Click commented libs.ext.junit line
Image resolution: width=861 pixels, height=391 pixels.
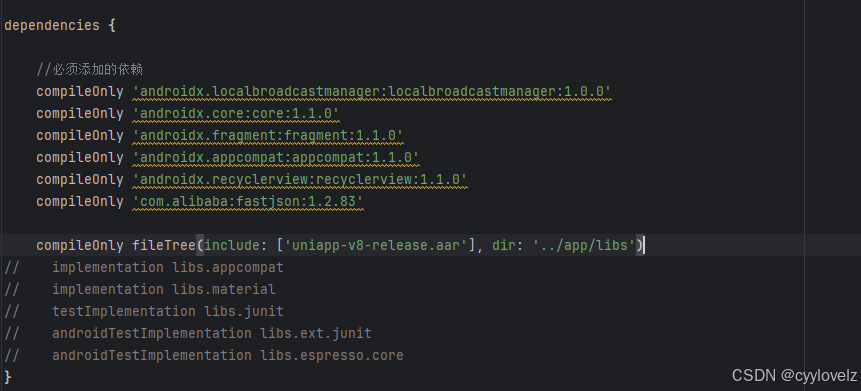point(188,333)
